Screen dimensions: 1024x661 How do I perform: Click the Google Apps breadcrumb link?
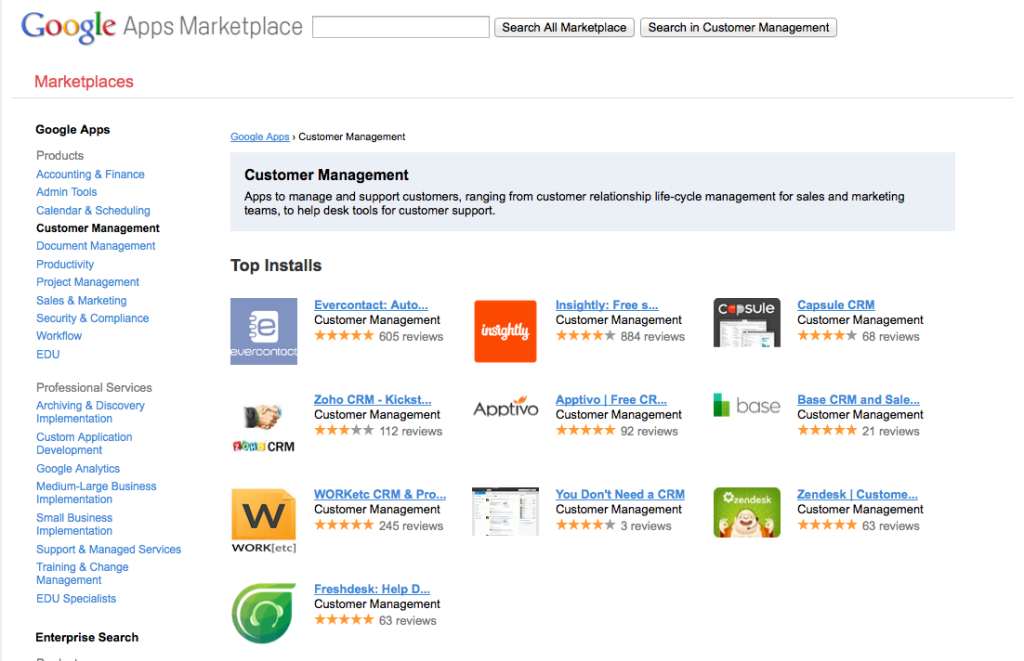click(x=260, y=137)
